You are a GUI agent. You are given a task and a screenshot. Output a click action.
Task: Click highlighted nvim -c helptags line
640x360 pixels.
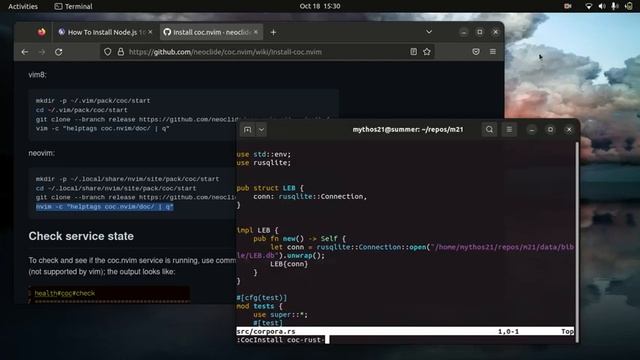[x=104, y=207]
